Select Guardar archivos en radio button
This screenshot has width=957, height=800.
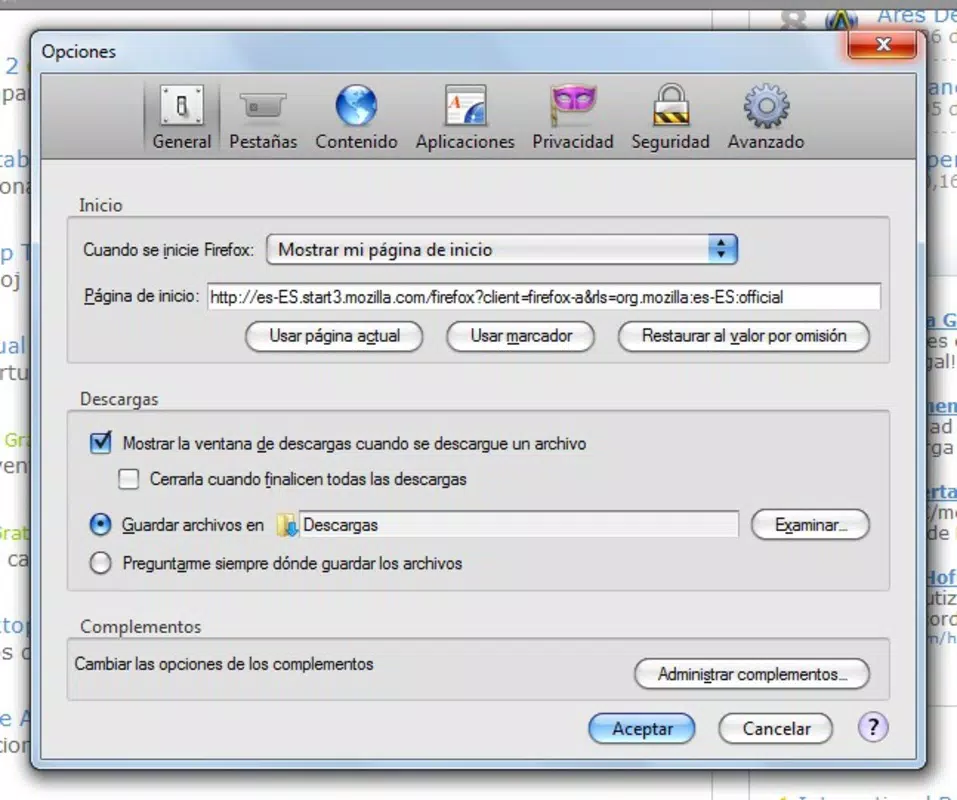coord(101,525)
